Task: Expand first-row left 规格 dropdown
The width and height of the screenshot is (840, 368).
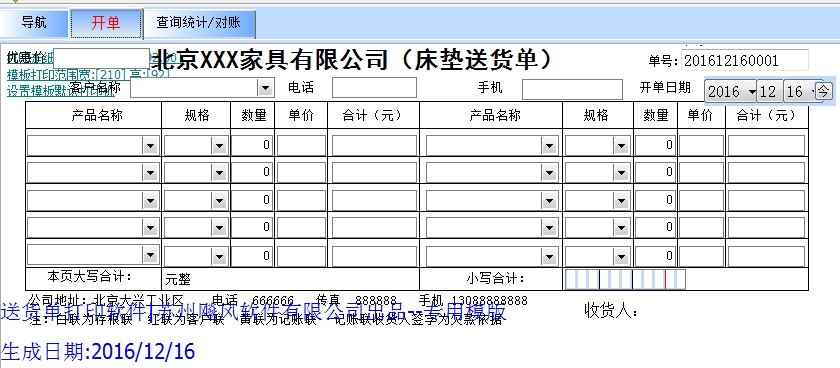Action: pos(219,145)
